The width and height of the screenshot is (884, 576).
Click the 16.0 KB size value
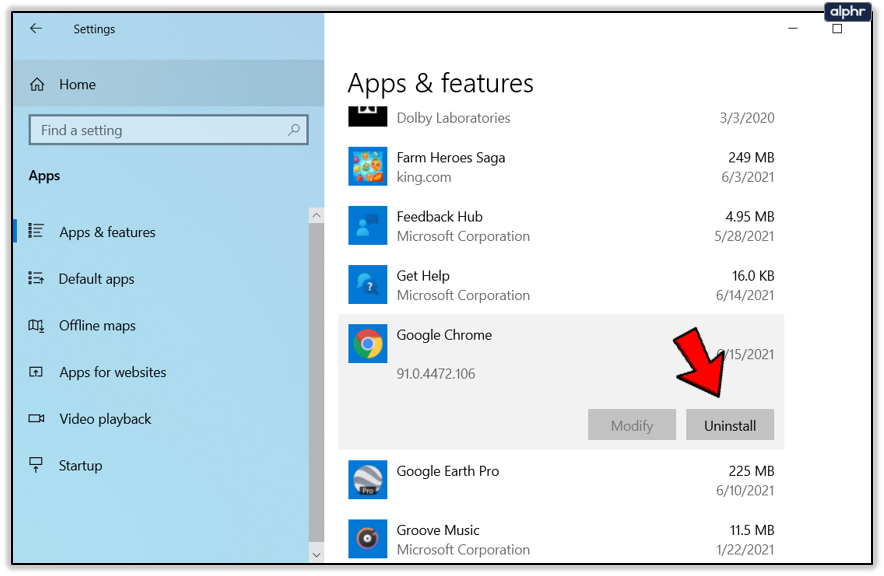click(753, 276)
